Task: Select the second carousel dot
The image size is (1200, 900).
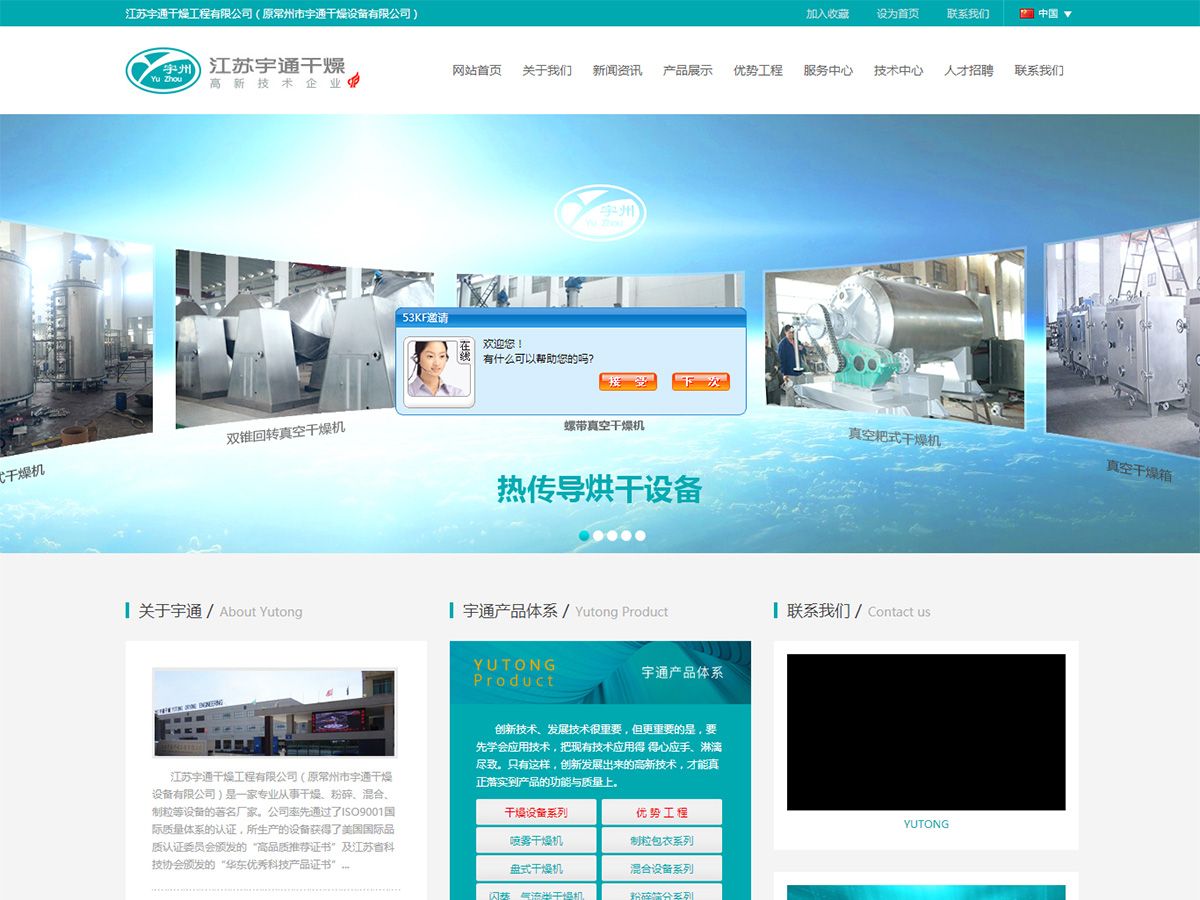Action: pyautogui.click(x=598, y=535)
